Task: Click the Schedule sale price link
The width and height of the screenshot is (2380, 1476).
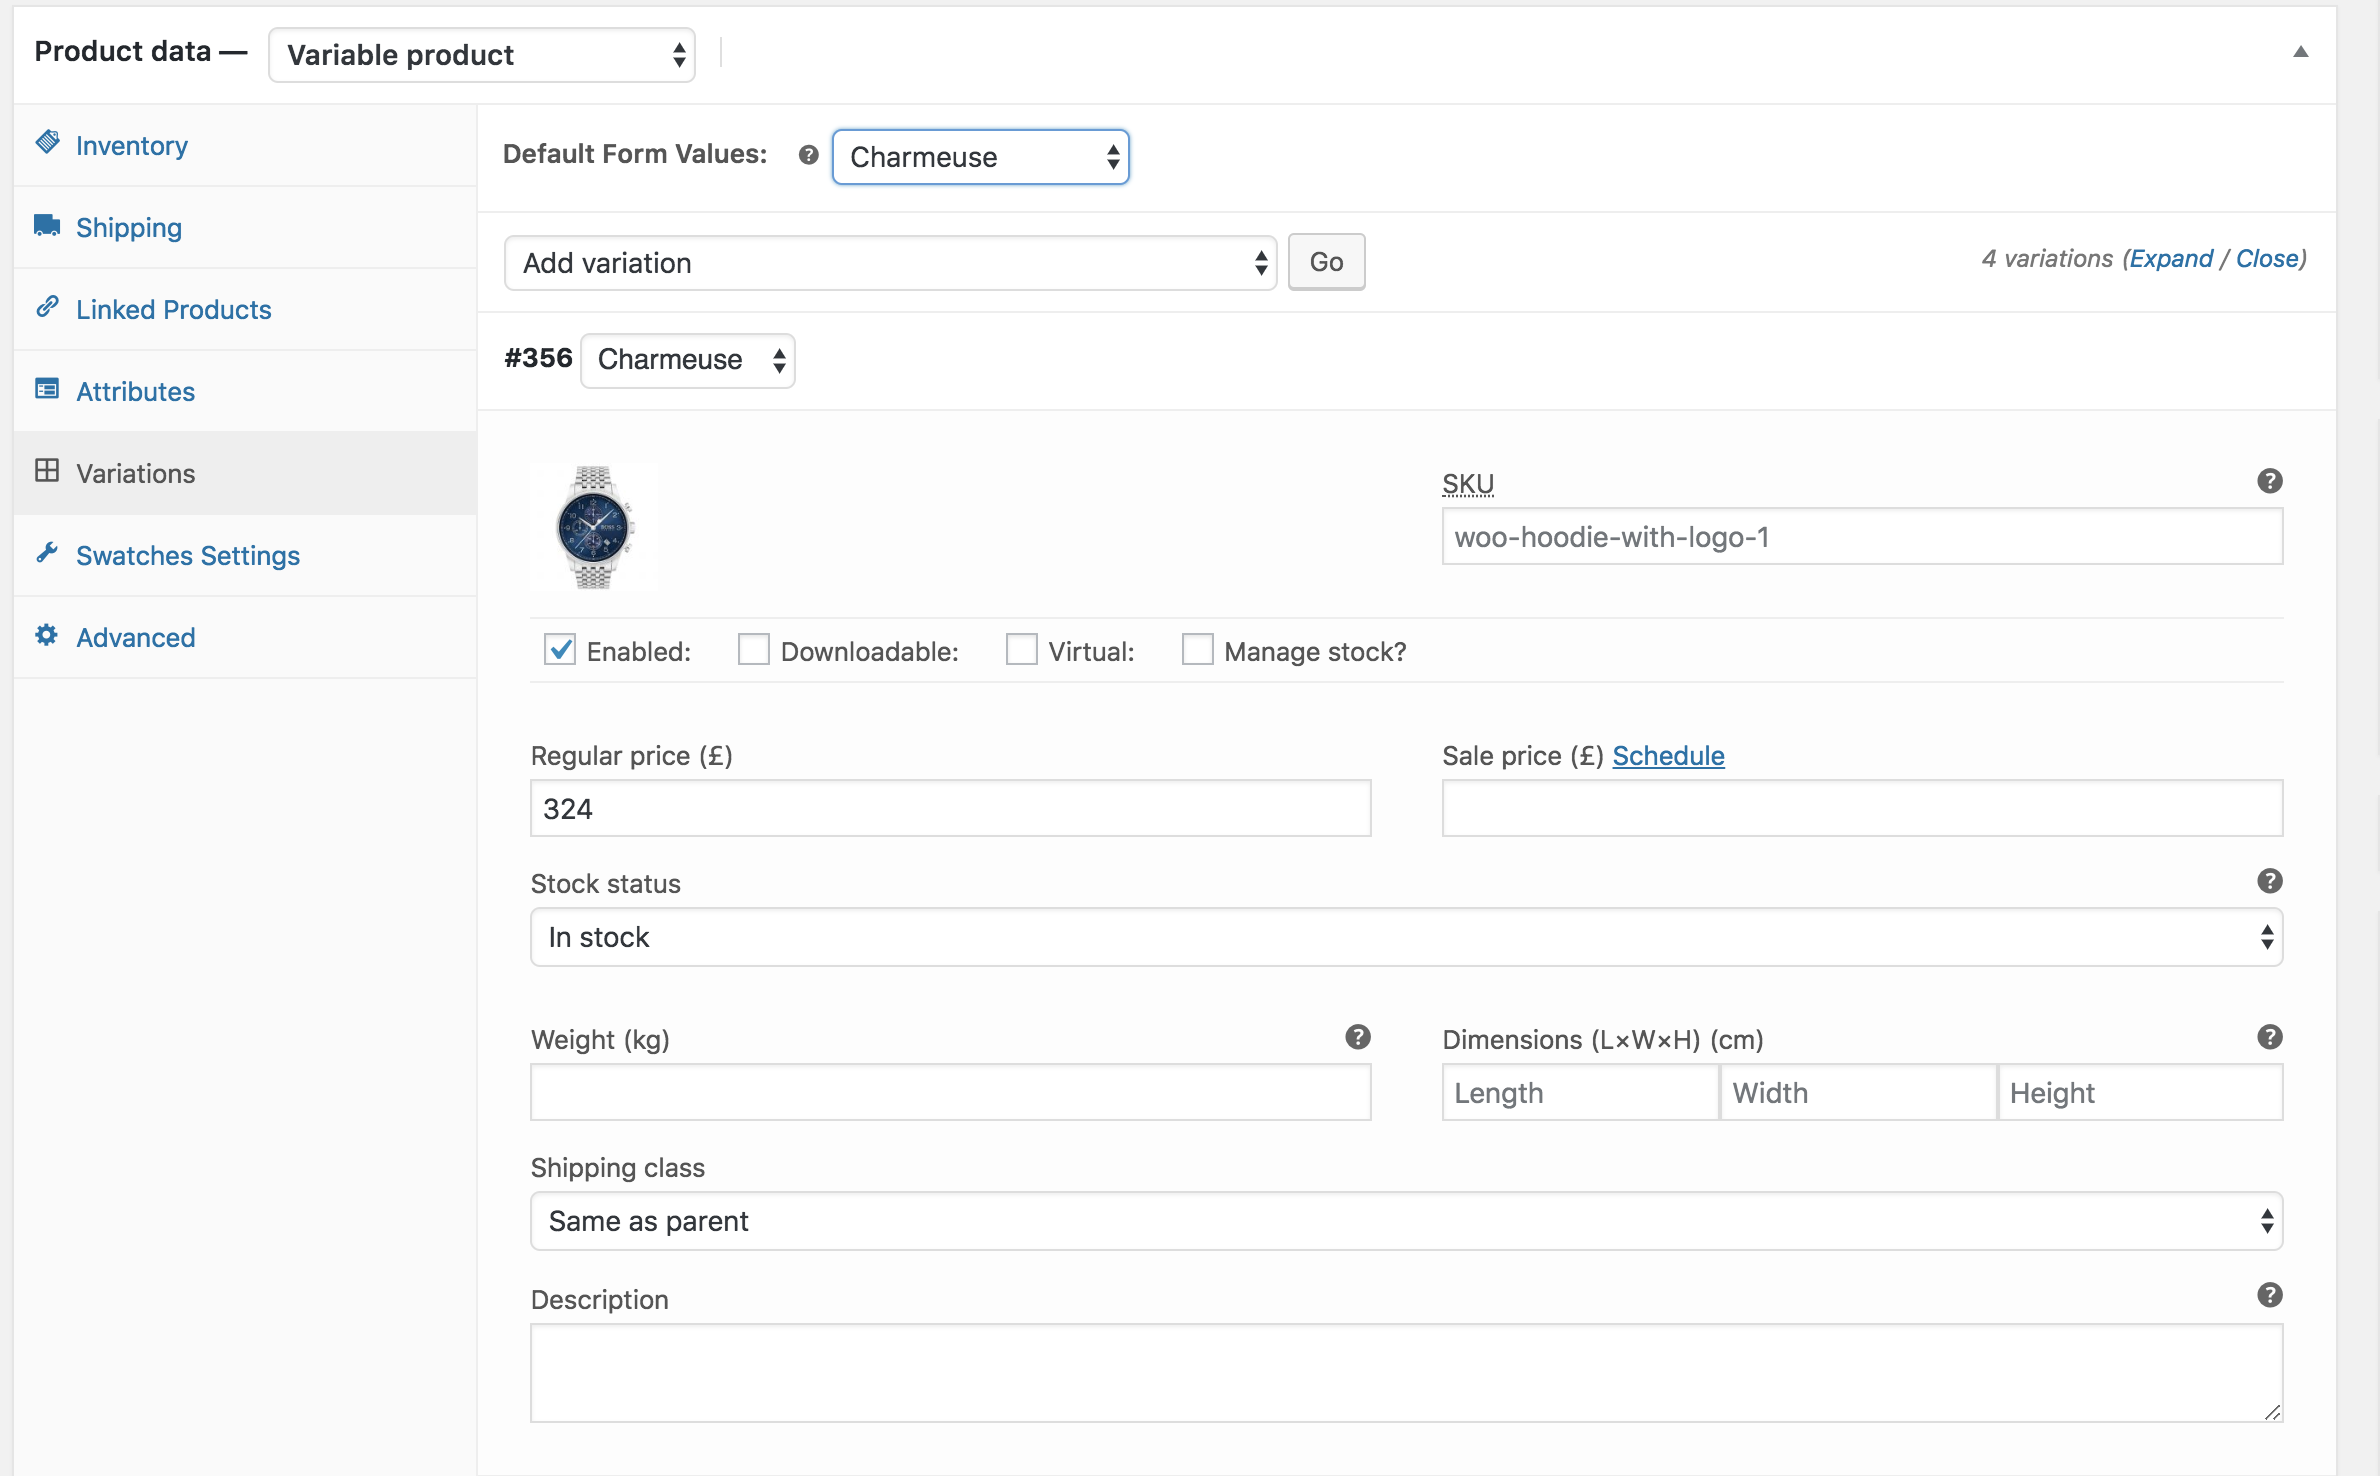Action: point(1667,756)
